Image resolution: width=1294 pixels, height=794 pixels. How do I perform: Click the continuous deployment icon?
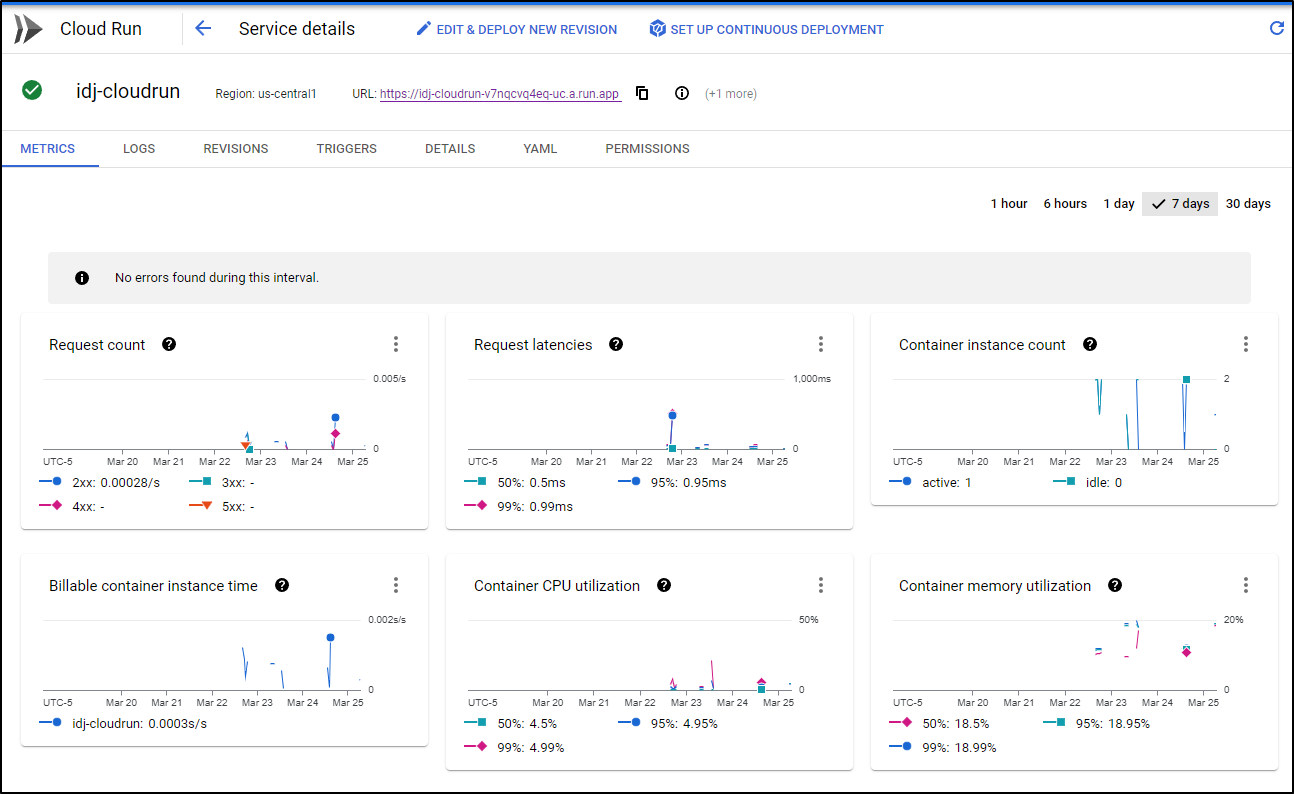[x=657, y=29]
